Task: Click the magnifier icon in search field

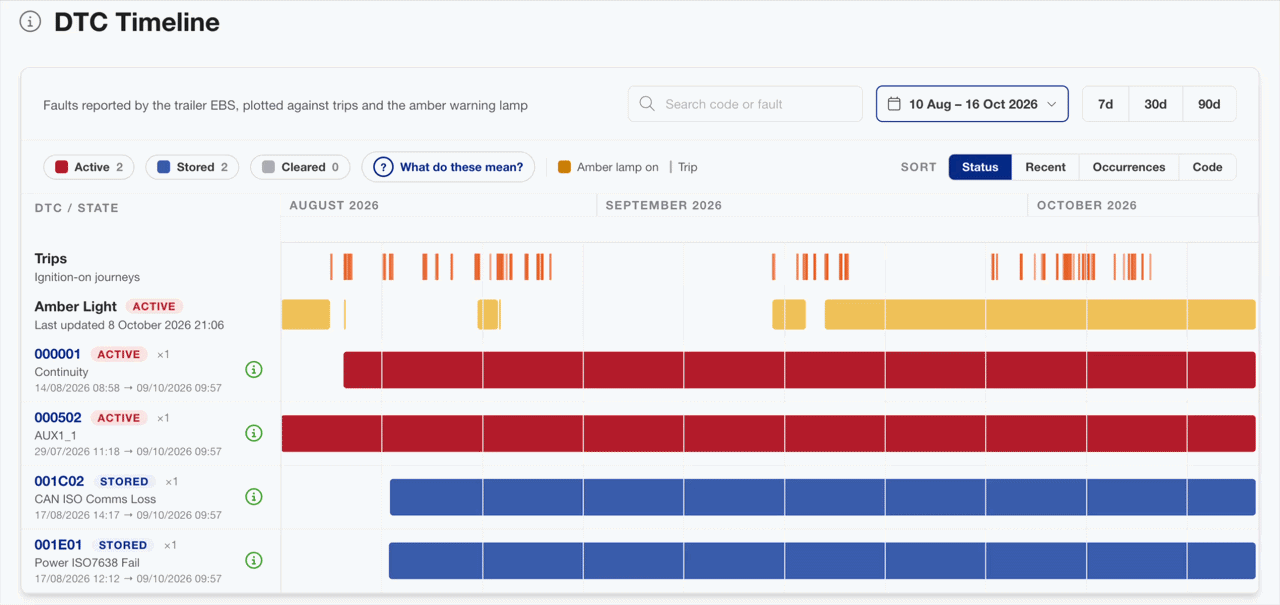Action: [647, 104]
